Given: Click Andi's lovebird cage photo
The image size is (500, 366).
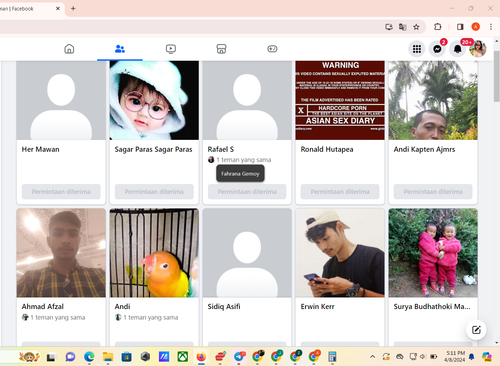Looking at the screenshot, I should point(154,253).
